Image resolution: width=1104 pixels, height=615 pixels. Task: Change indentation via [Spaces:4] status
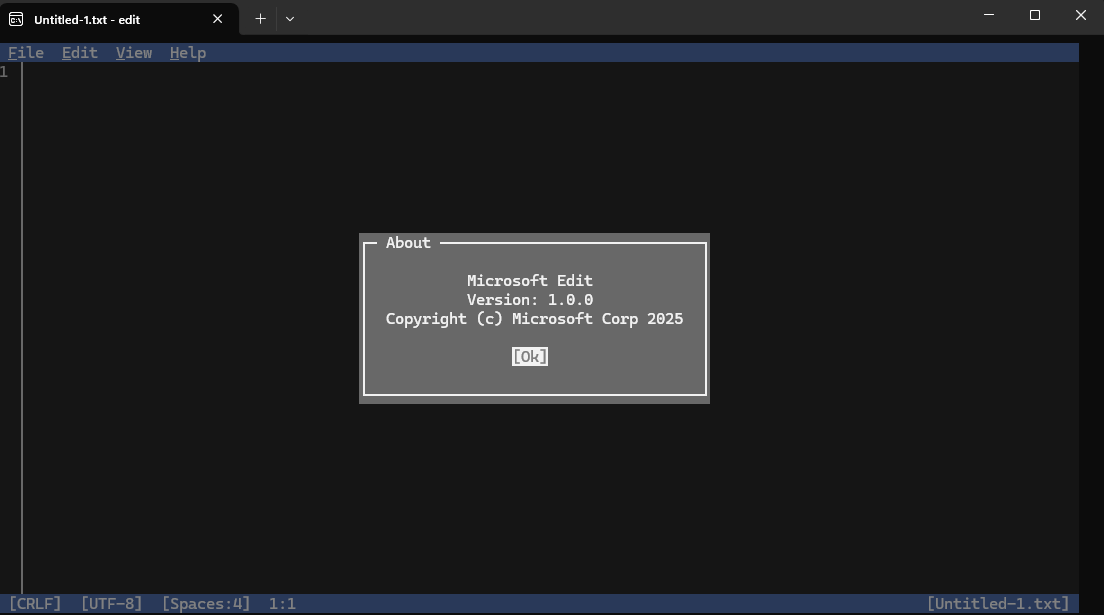[x=206, y=604]
